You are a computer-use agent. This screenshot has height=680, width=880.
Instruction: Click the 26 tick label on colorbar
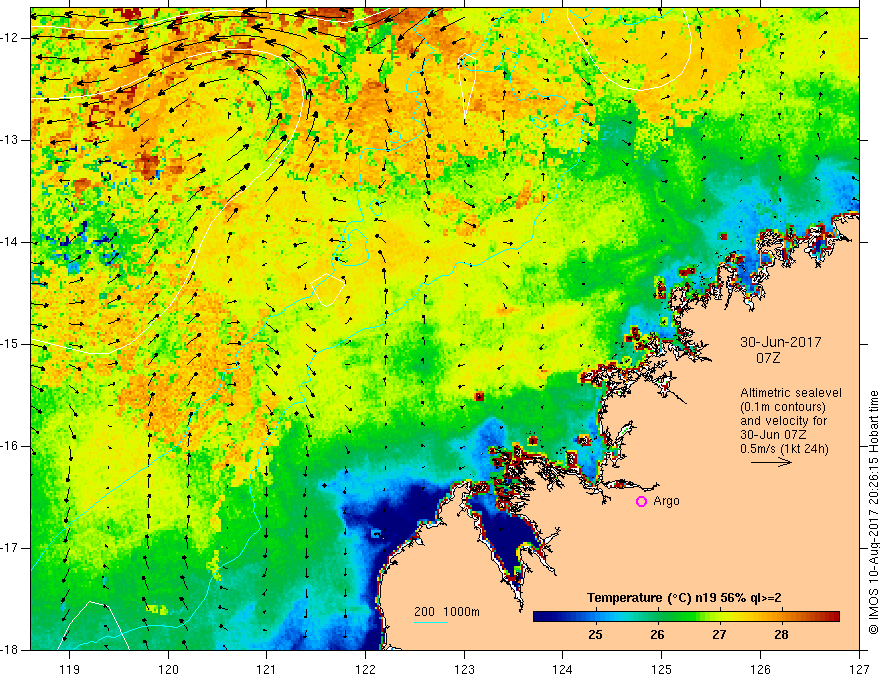pyautogui.click(x=657, y=635)
